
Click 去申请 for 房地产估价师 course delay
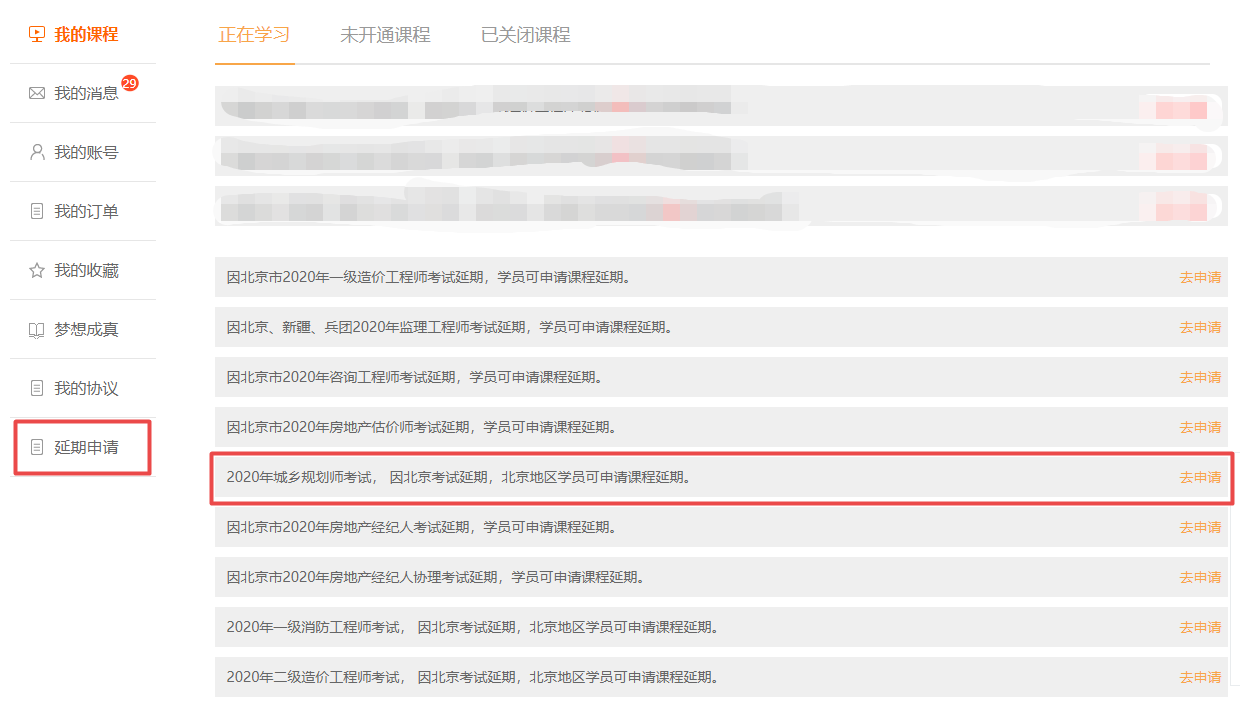coord(1201,428)
